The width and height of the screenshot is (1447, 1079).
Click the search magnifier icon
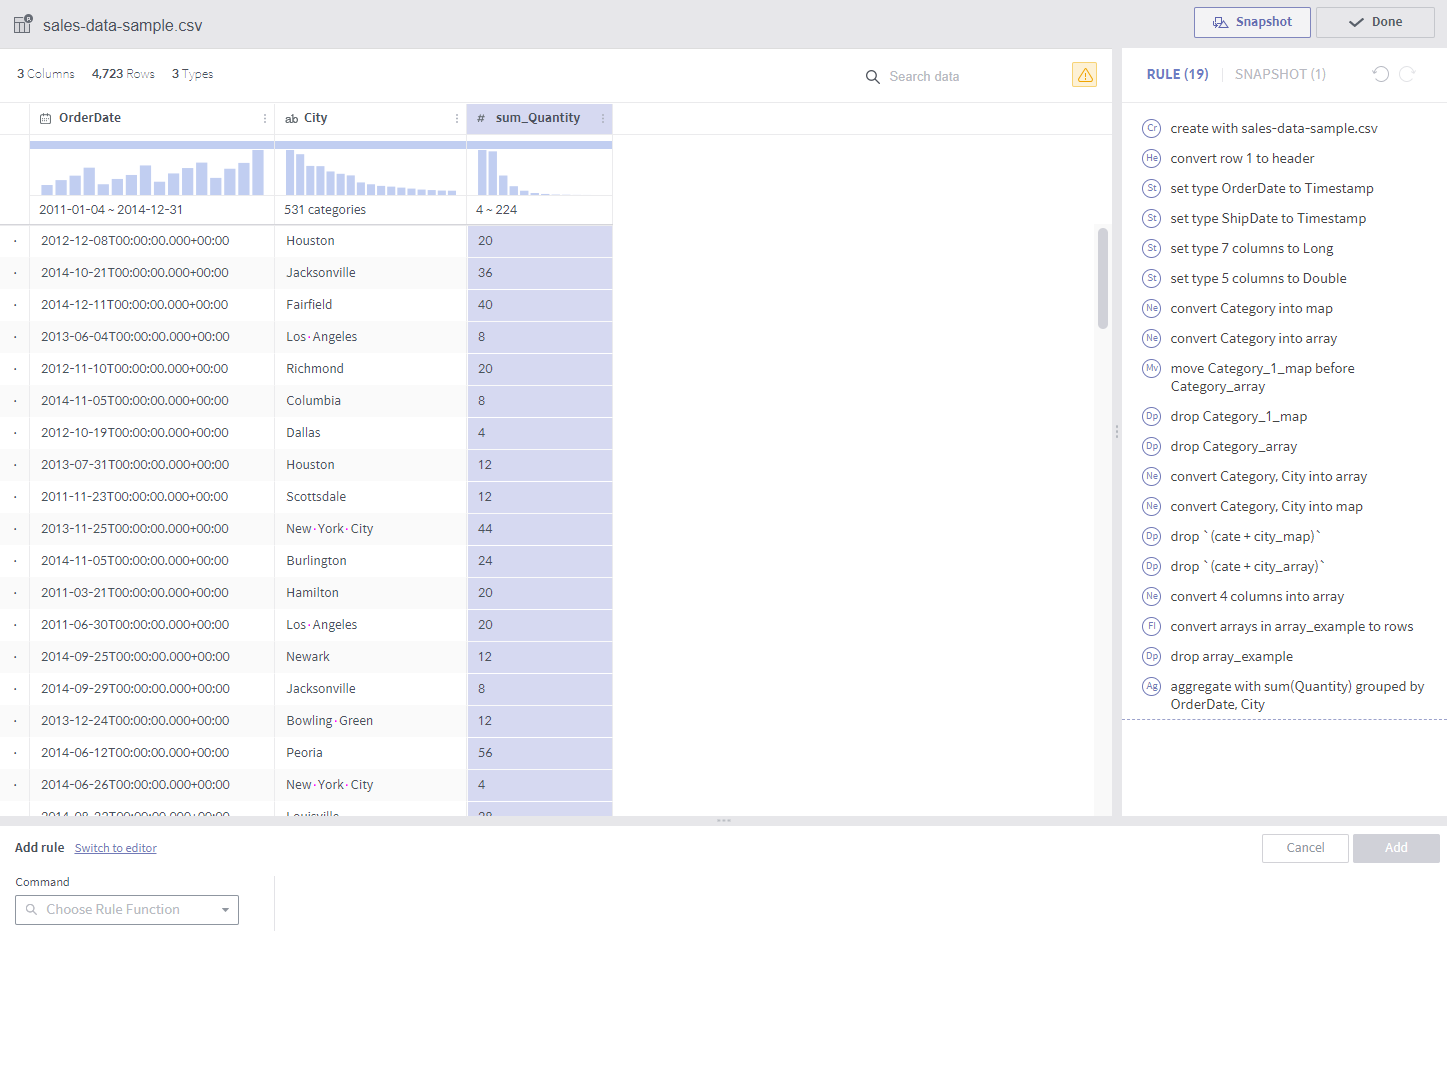point(873,77)
